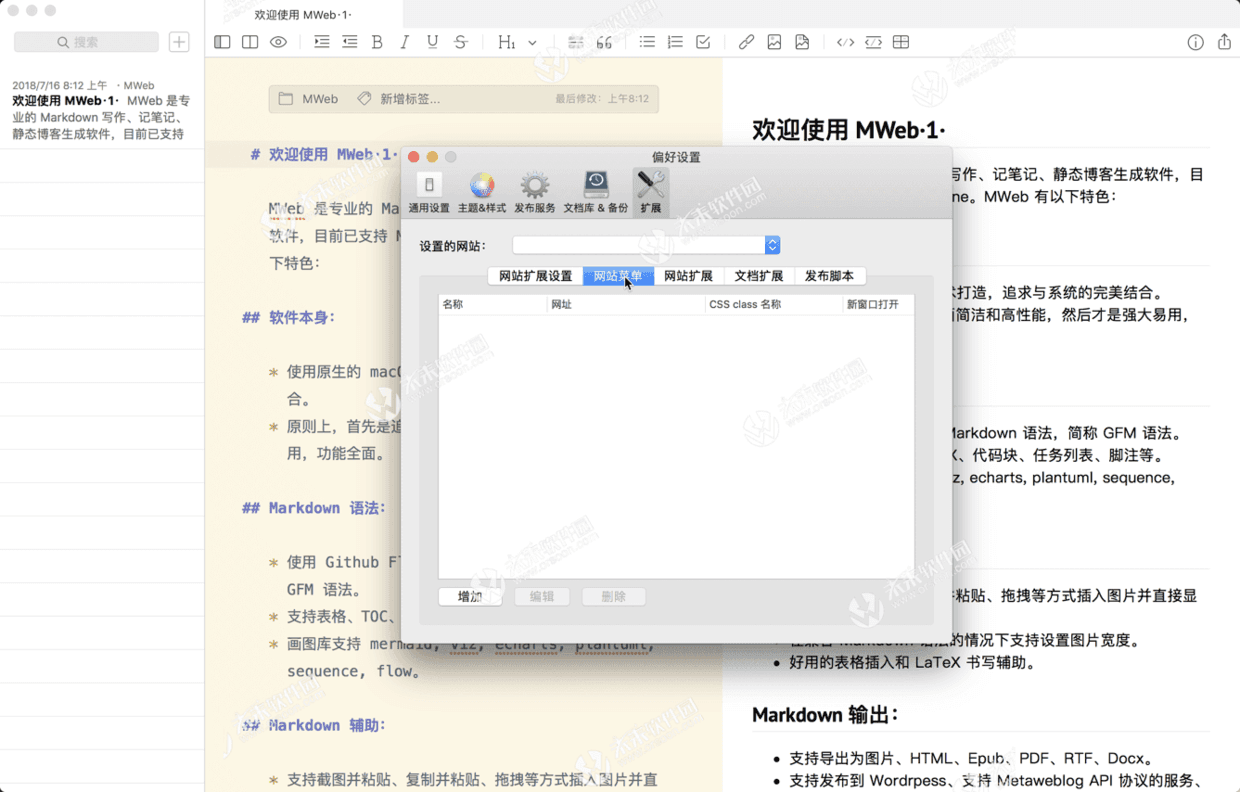Click the 增加 button to add a site
This screenshot has height=792, width=1240.
(x=468, y=596)
